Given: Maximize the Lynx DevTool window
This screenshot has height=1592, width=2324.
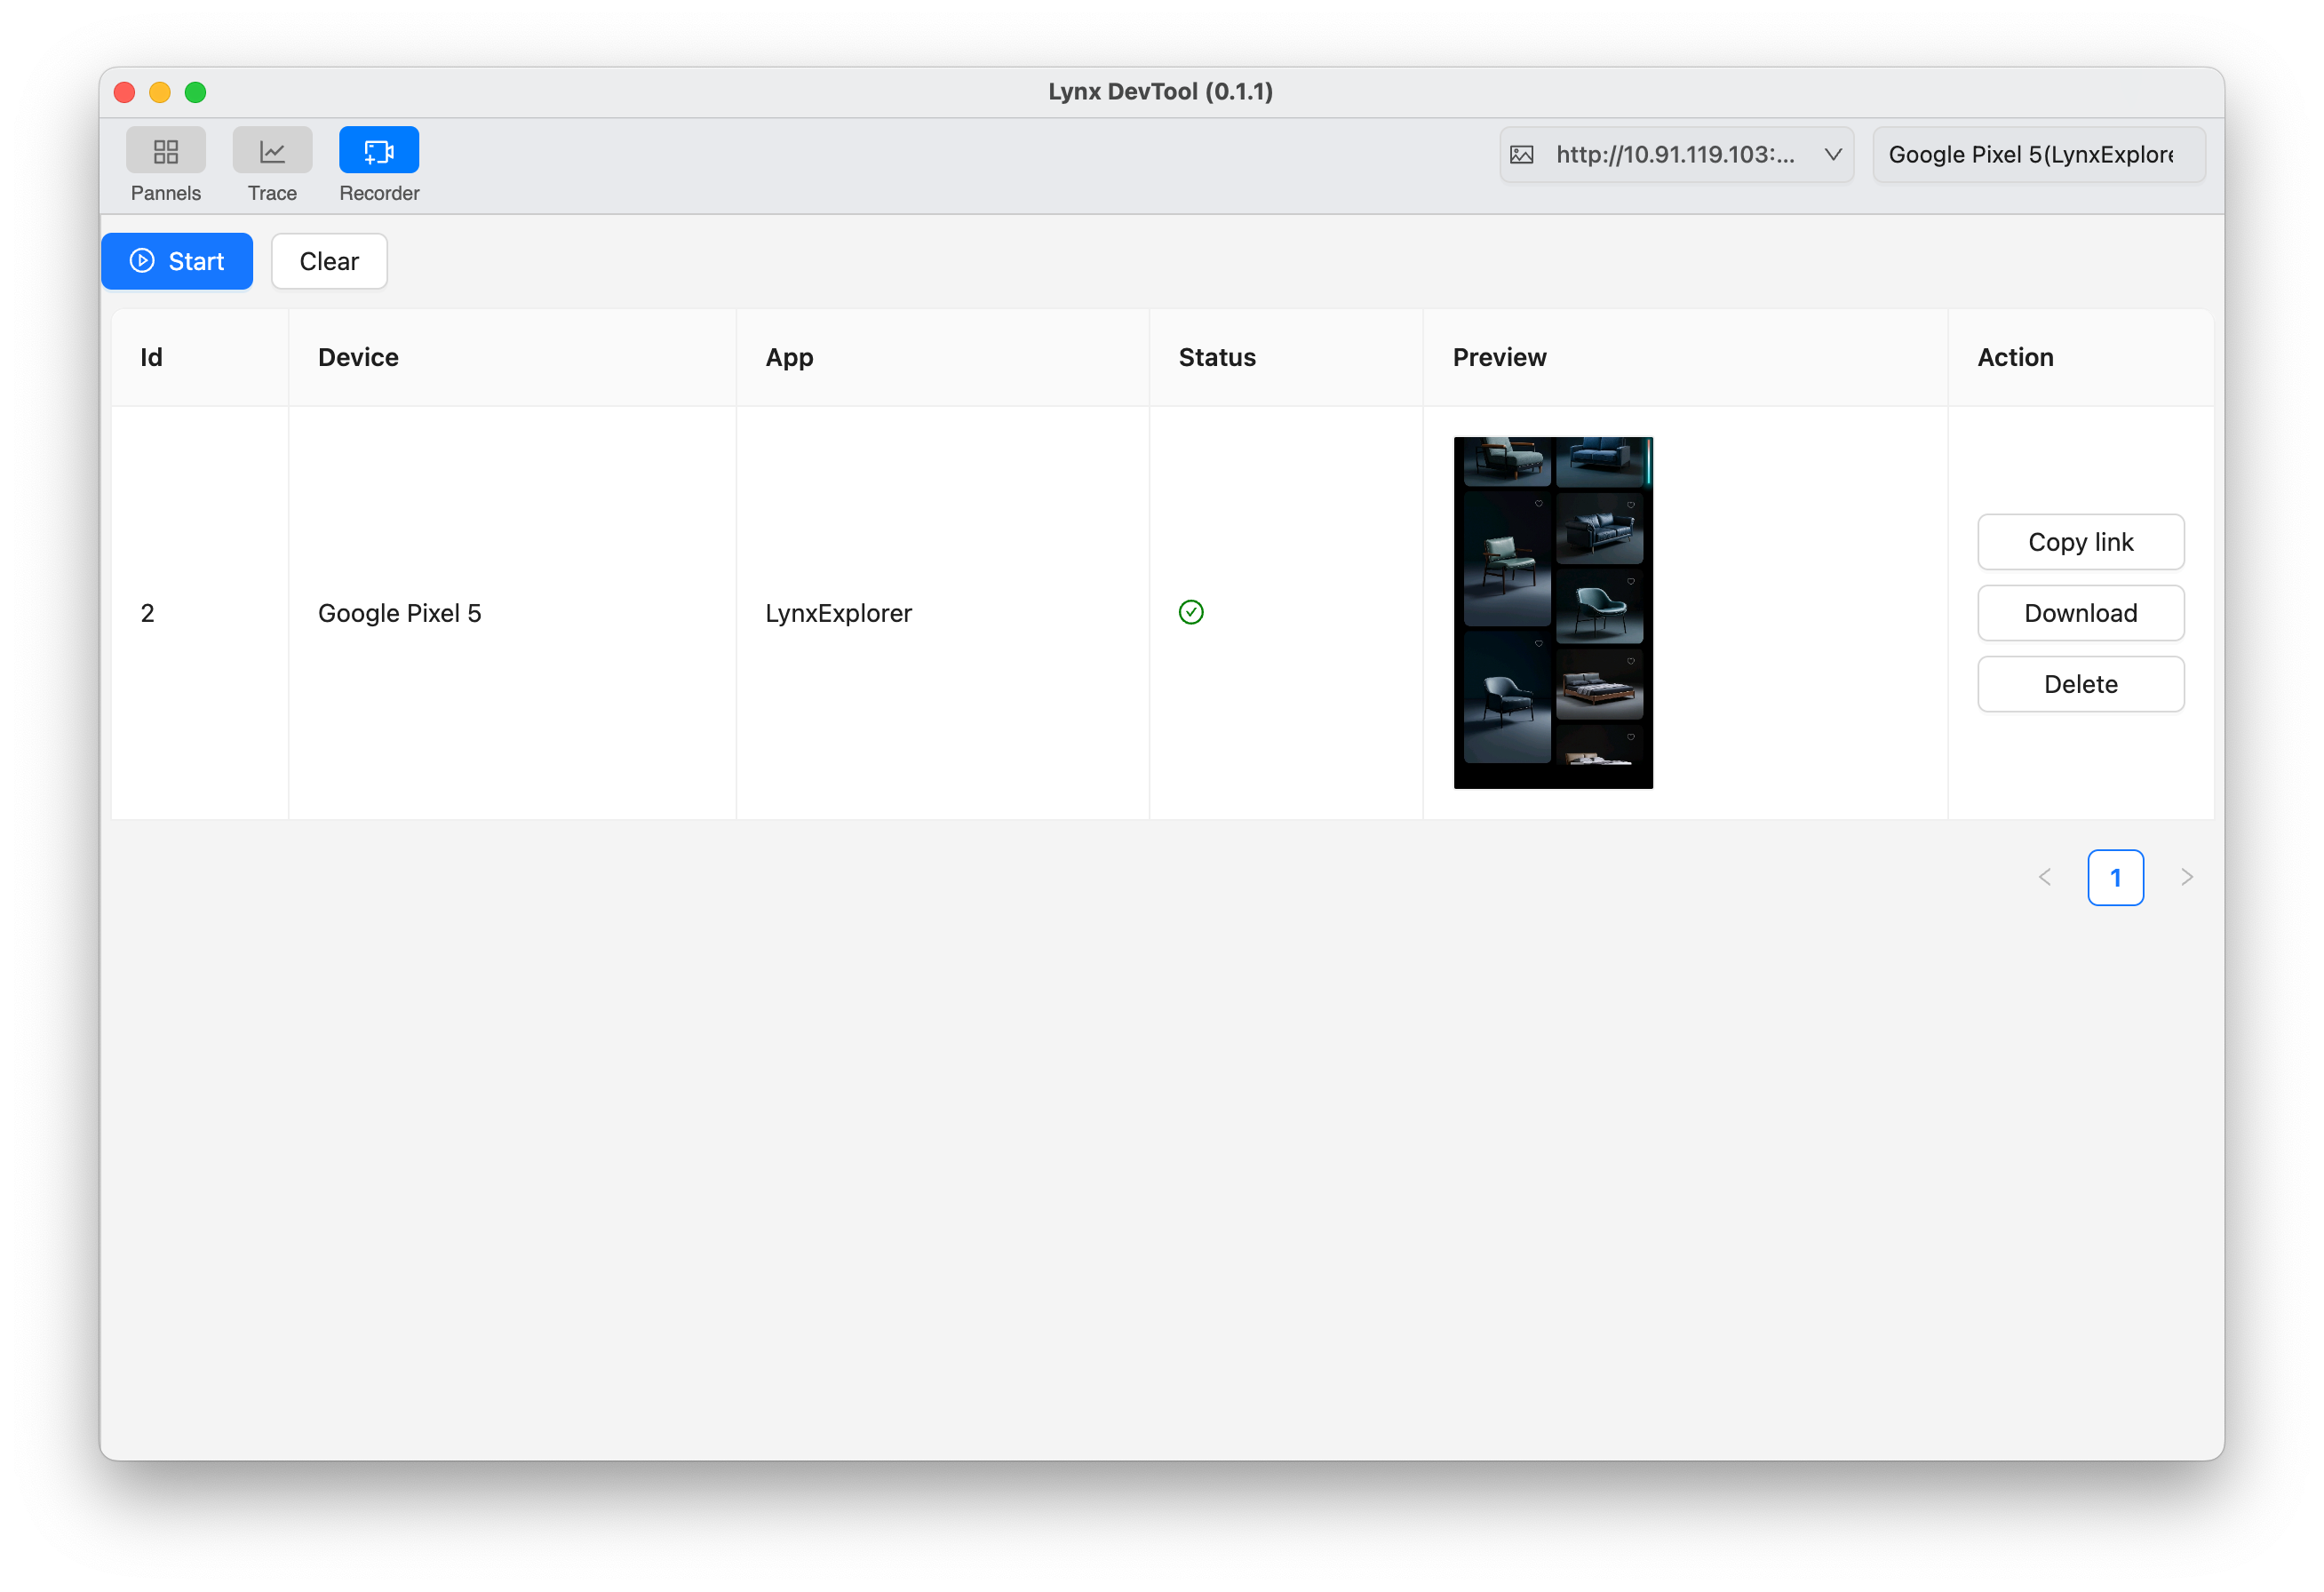Looking at the screenshot, I should (x=196, y=92).
